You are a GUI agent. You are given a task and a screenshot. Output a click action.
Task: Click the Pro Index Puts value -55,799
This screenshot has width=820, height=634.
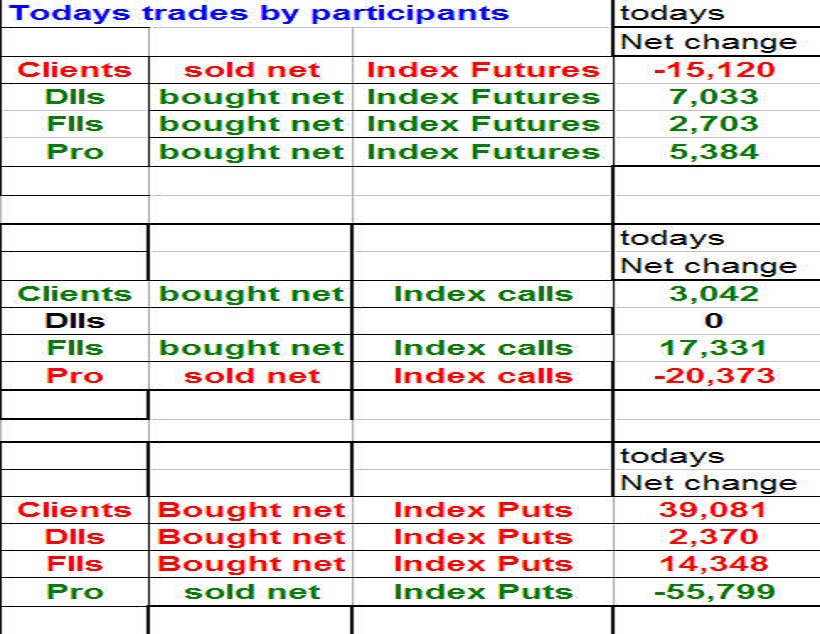point(714,591)
